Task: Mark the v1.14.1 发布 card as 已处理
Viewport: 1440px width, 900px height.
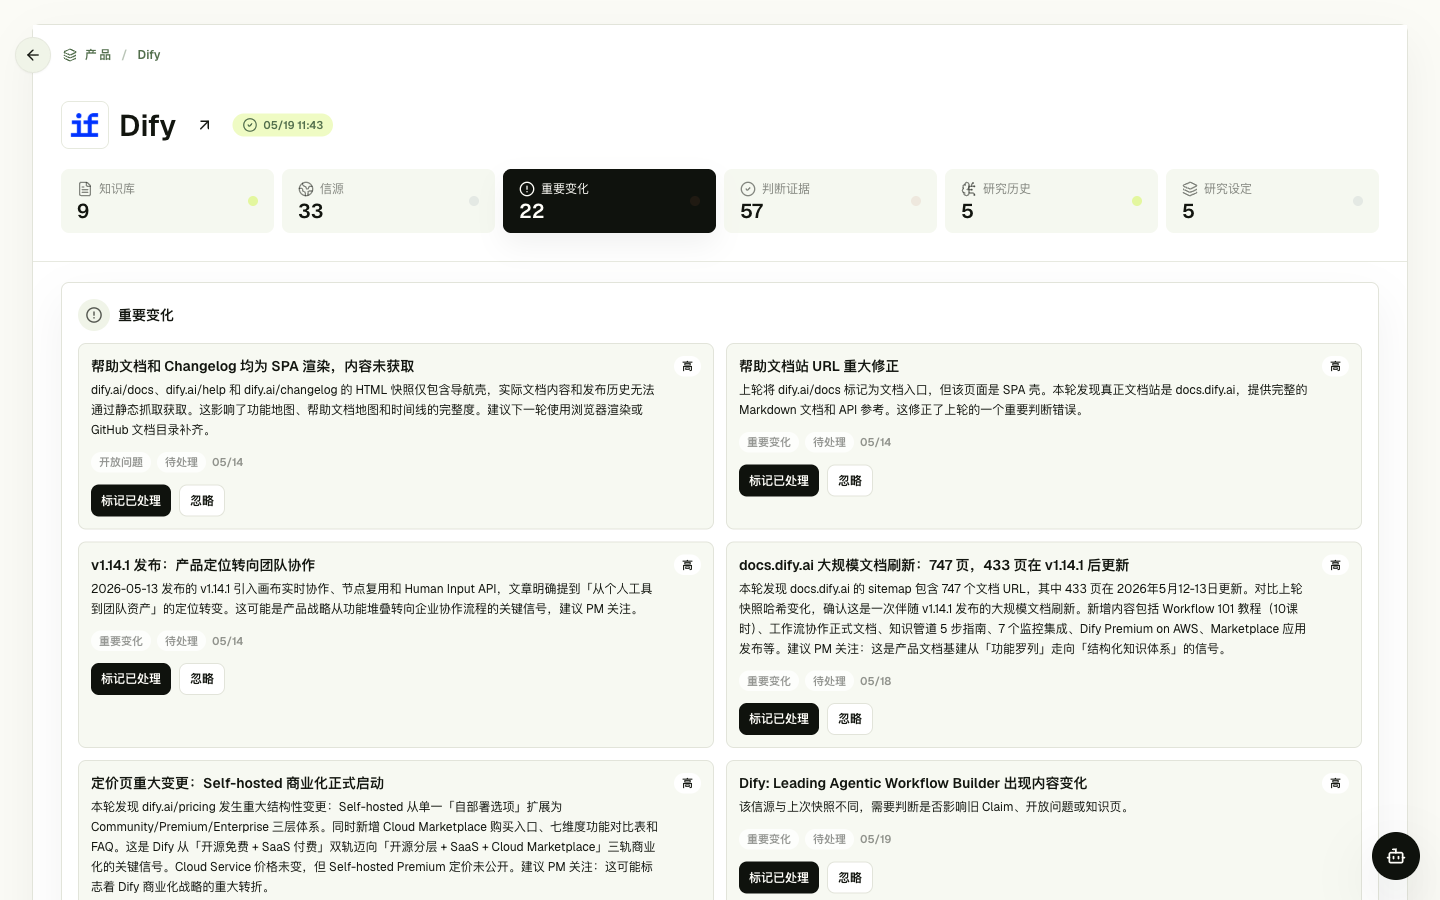Action: tap(131, 679)
